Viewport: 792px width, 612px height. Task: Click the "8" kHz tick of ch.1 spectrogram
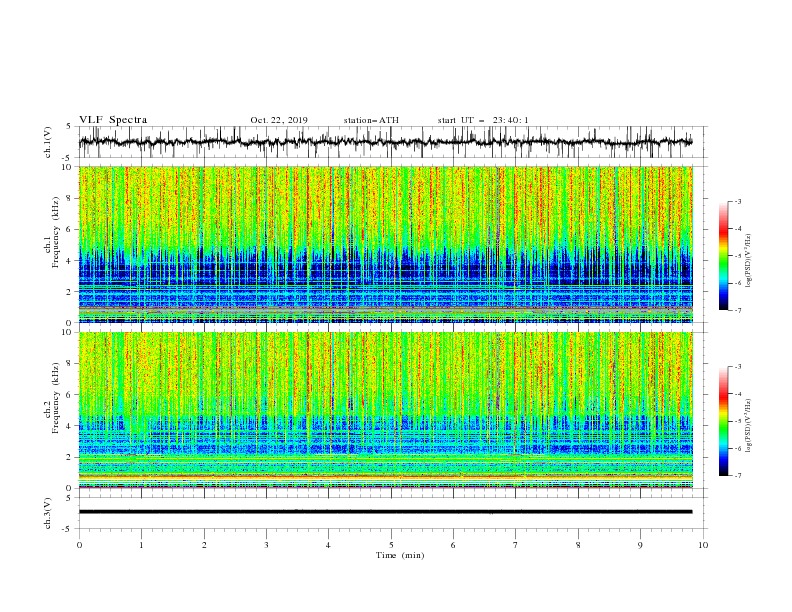click(70, 198)
